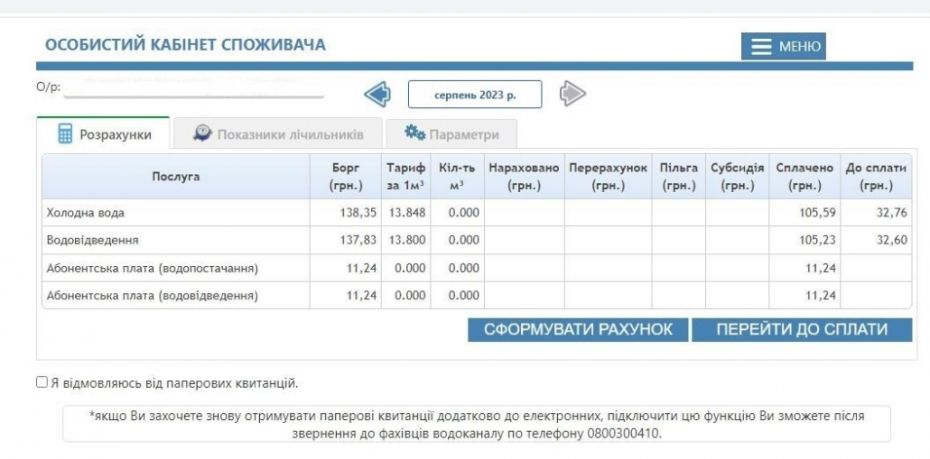Open the МЕНЮ button
This screenshot has height=459, width=930.
pos(783,46)
